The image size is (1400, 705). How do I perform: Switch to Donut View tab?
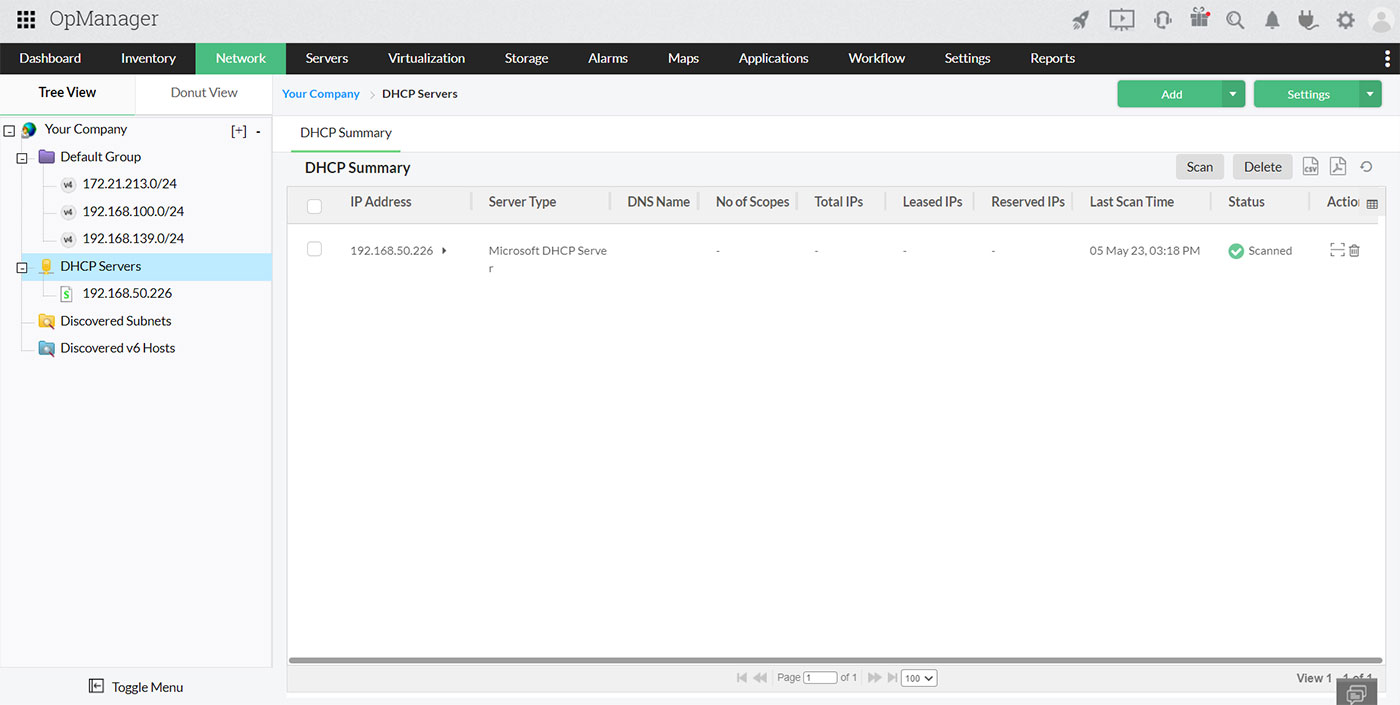coord(204,92)
